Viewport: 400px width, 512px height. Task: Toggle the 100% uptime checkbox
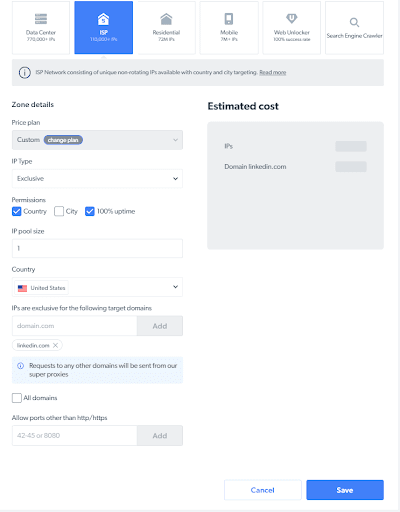point(90,211)
